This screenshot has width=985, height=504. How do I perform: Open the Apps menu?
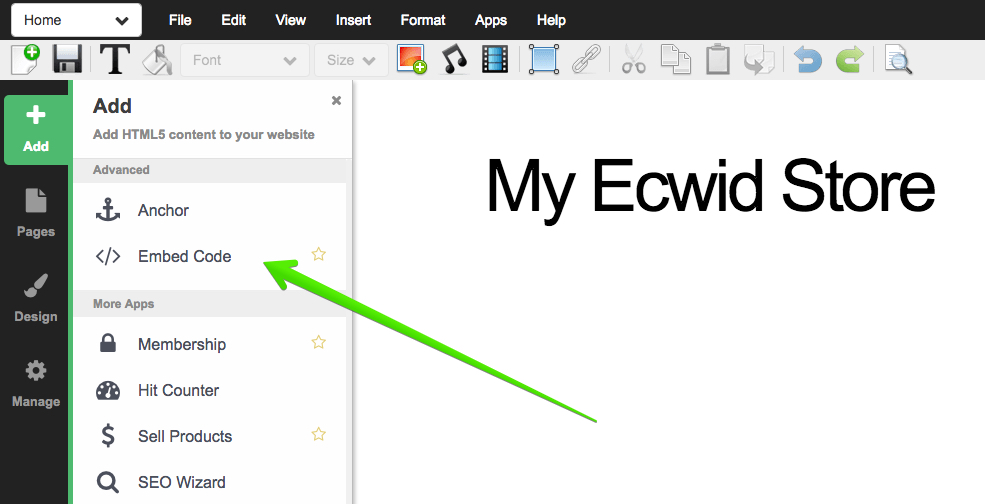tap(491, 20)
